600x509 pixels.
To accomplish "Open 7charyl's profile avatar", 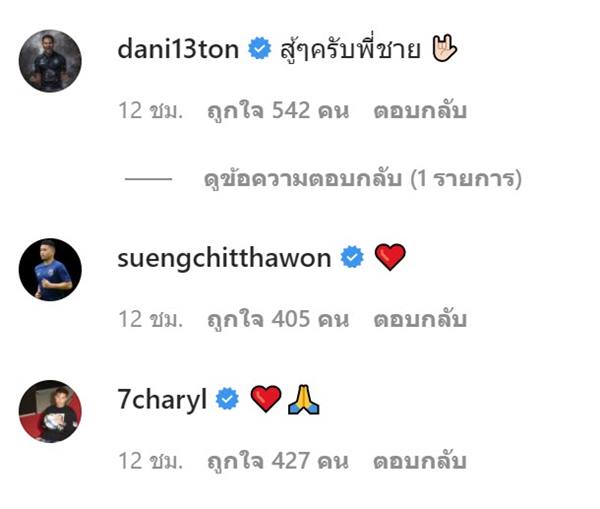I will [50, 411].
